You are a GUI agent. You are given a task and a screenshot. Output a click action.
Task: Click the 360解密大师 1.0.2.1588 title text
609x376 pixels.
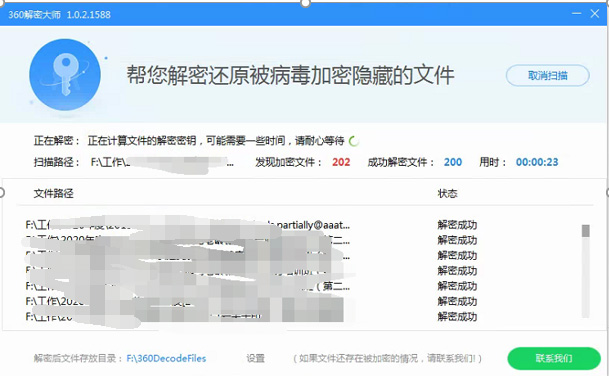coord(59,15)
